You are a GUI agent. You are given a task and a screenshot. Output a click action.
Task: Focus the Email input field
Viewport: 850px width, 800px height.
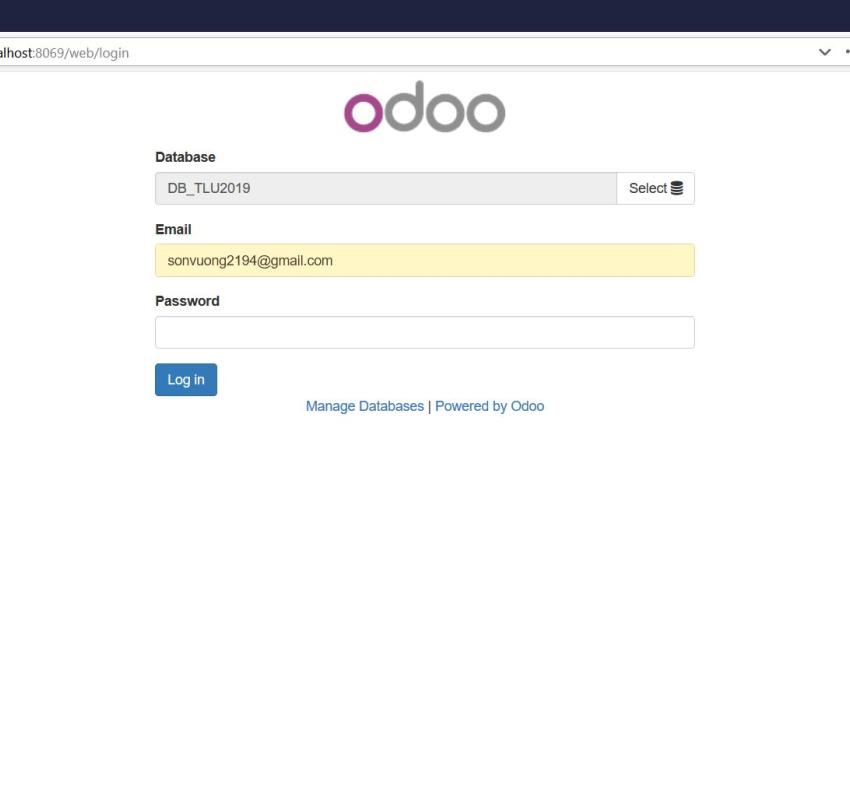click(424, 260)
